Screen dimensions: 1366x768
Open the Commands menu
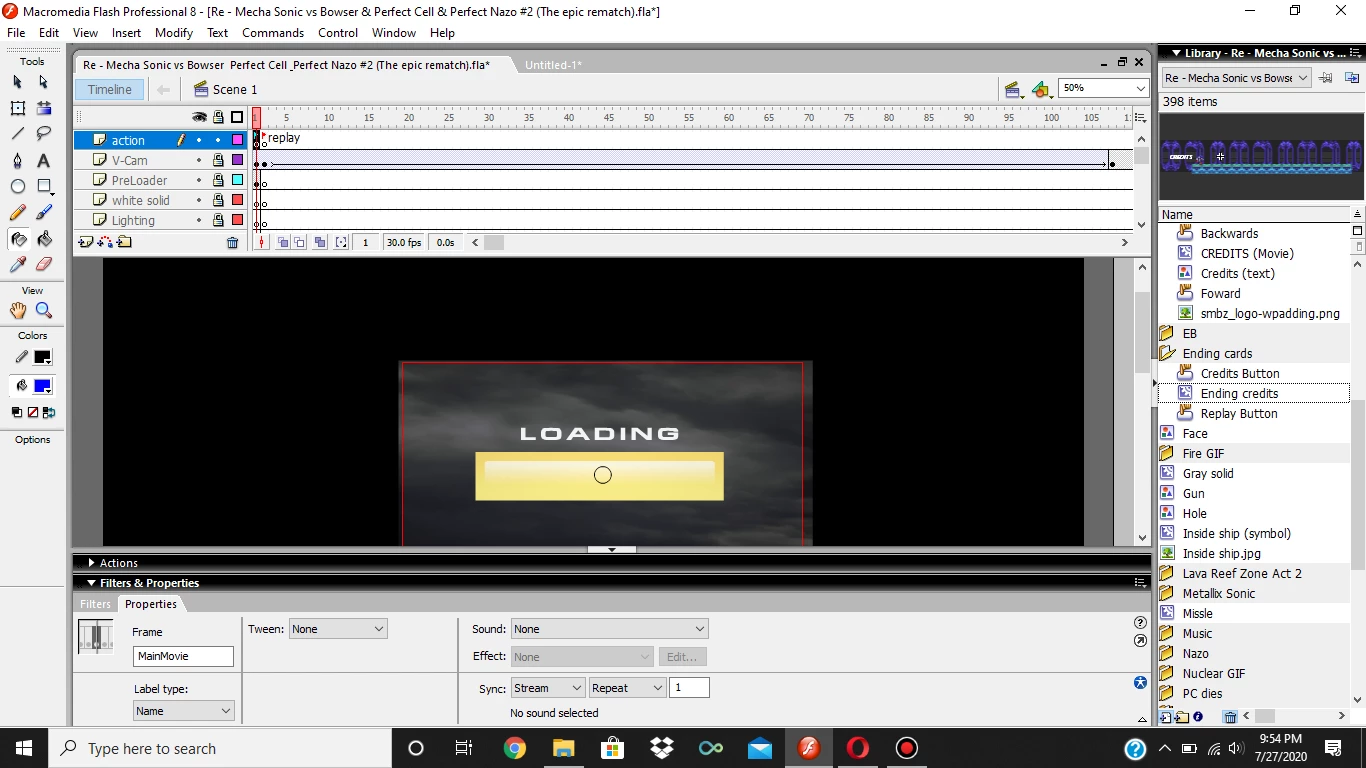pos(272,33)
